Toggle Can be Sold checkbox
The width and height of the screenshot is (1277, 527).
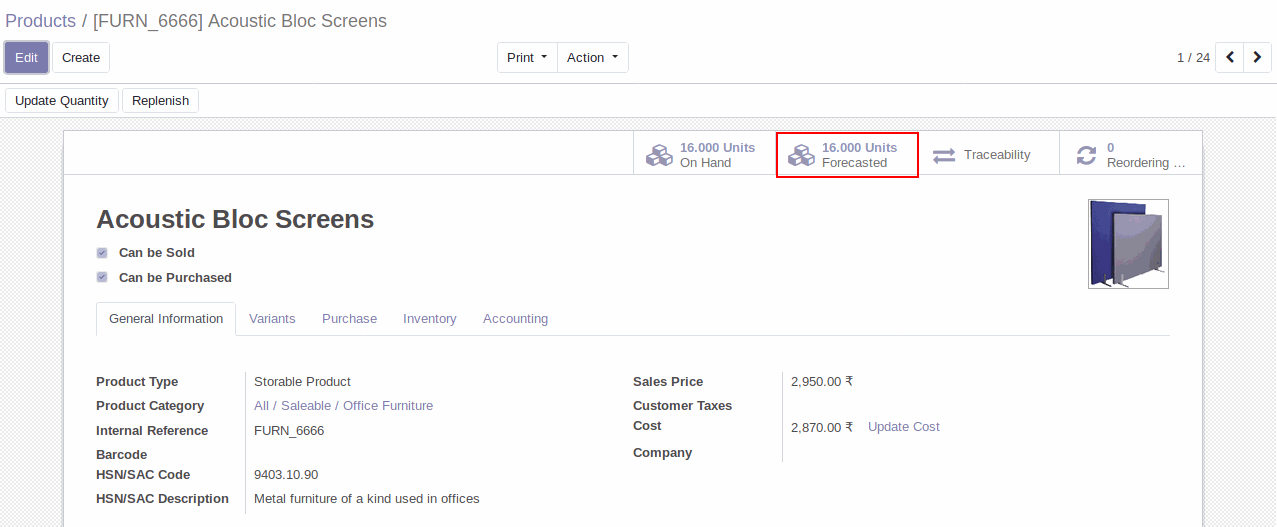(x=102, y=253)
